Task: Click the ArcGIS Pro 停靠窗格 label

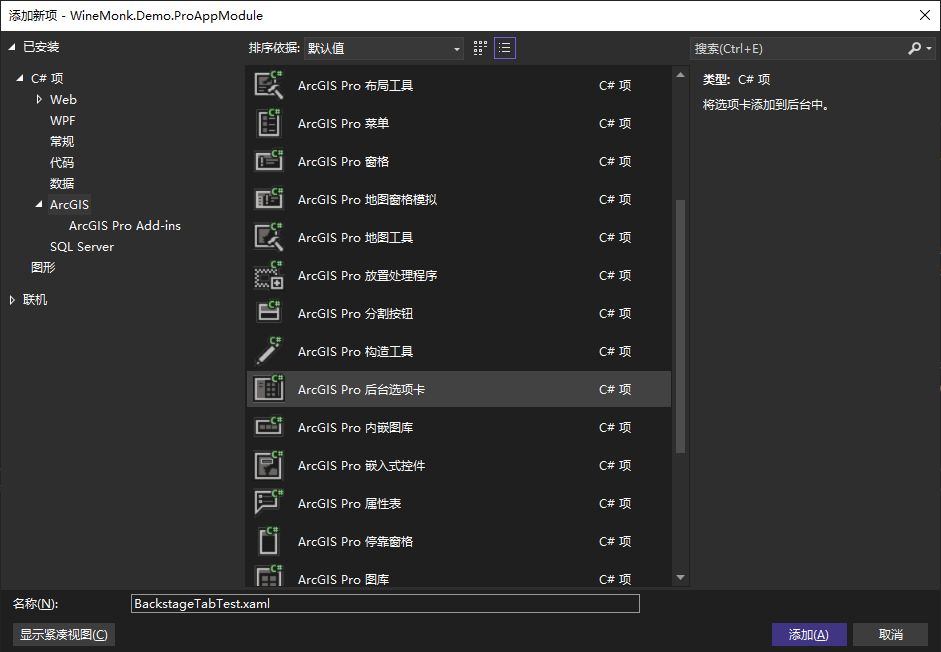Action: click(355, 541)
